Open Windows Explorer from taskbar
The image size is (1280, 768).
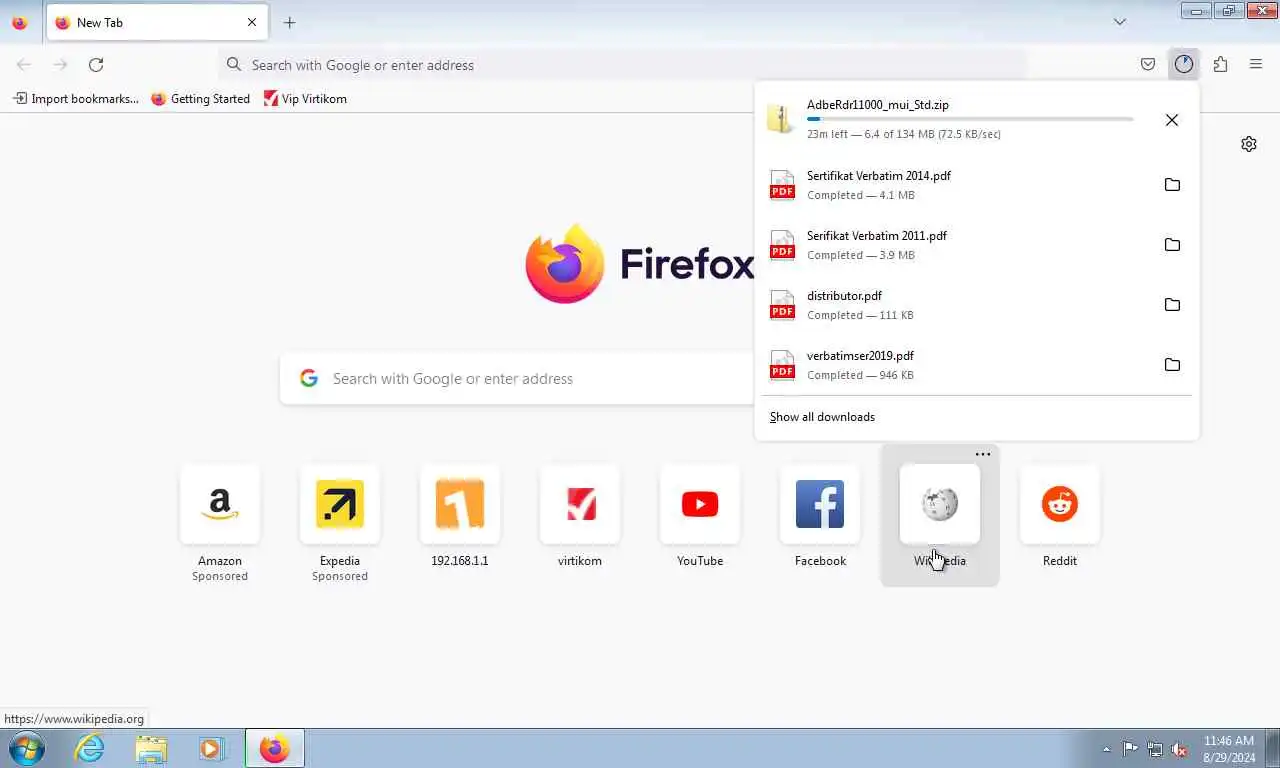pyautogui.click(x=151, y=748)
